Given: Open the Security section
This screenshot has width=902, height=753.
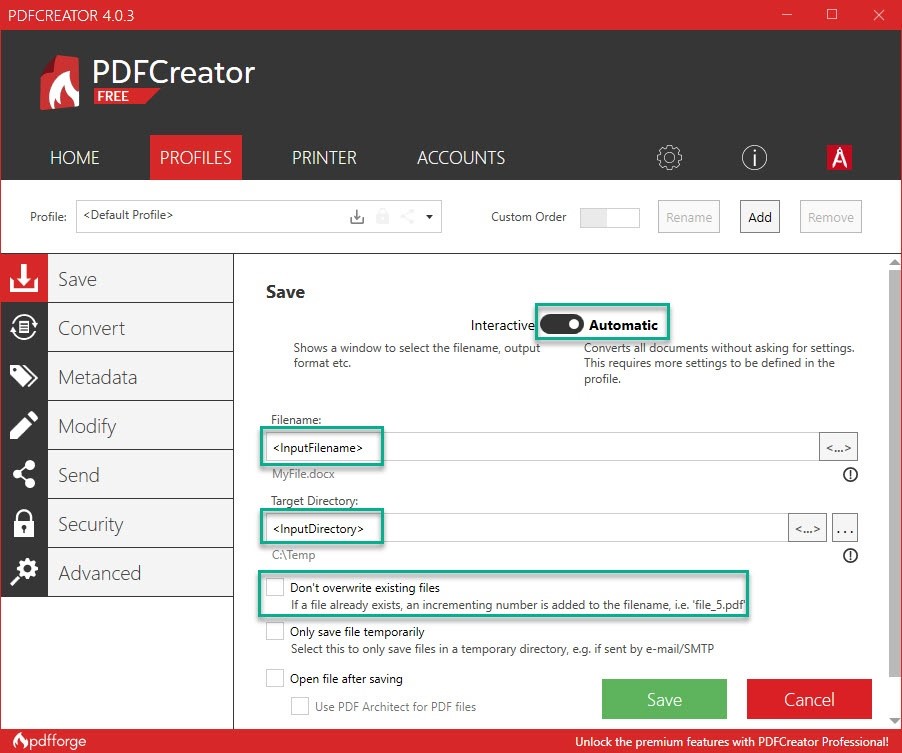Looking at the screenshot, I should click(x=140, y=523).
